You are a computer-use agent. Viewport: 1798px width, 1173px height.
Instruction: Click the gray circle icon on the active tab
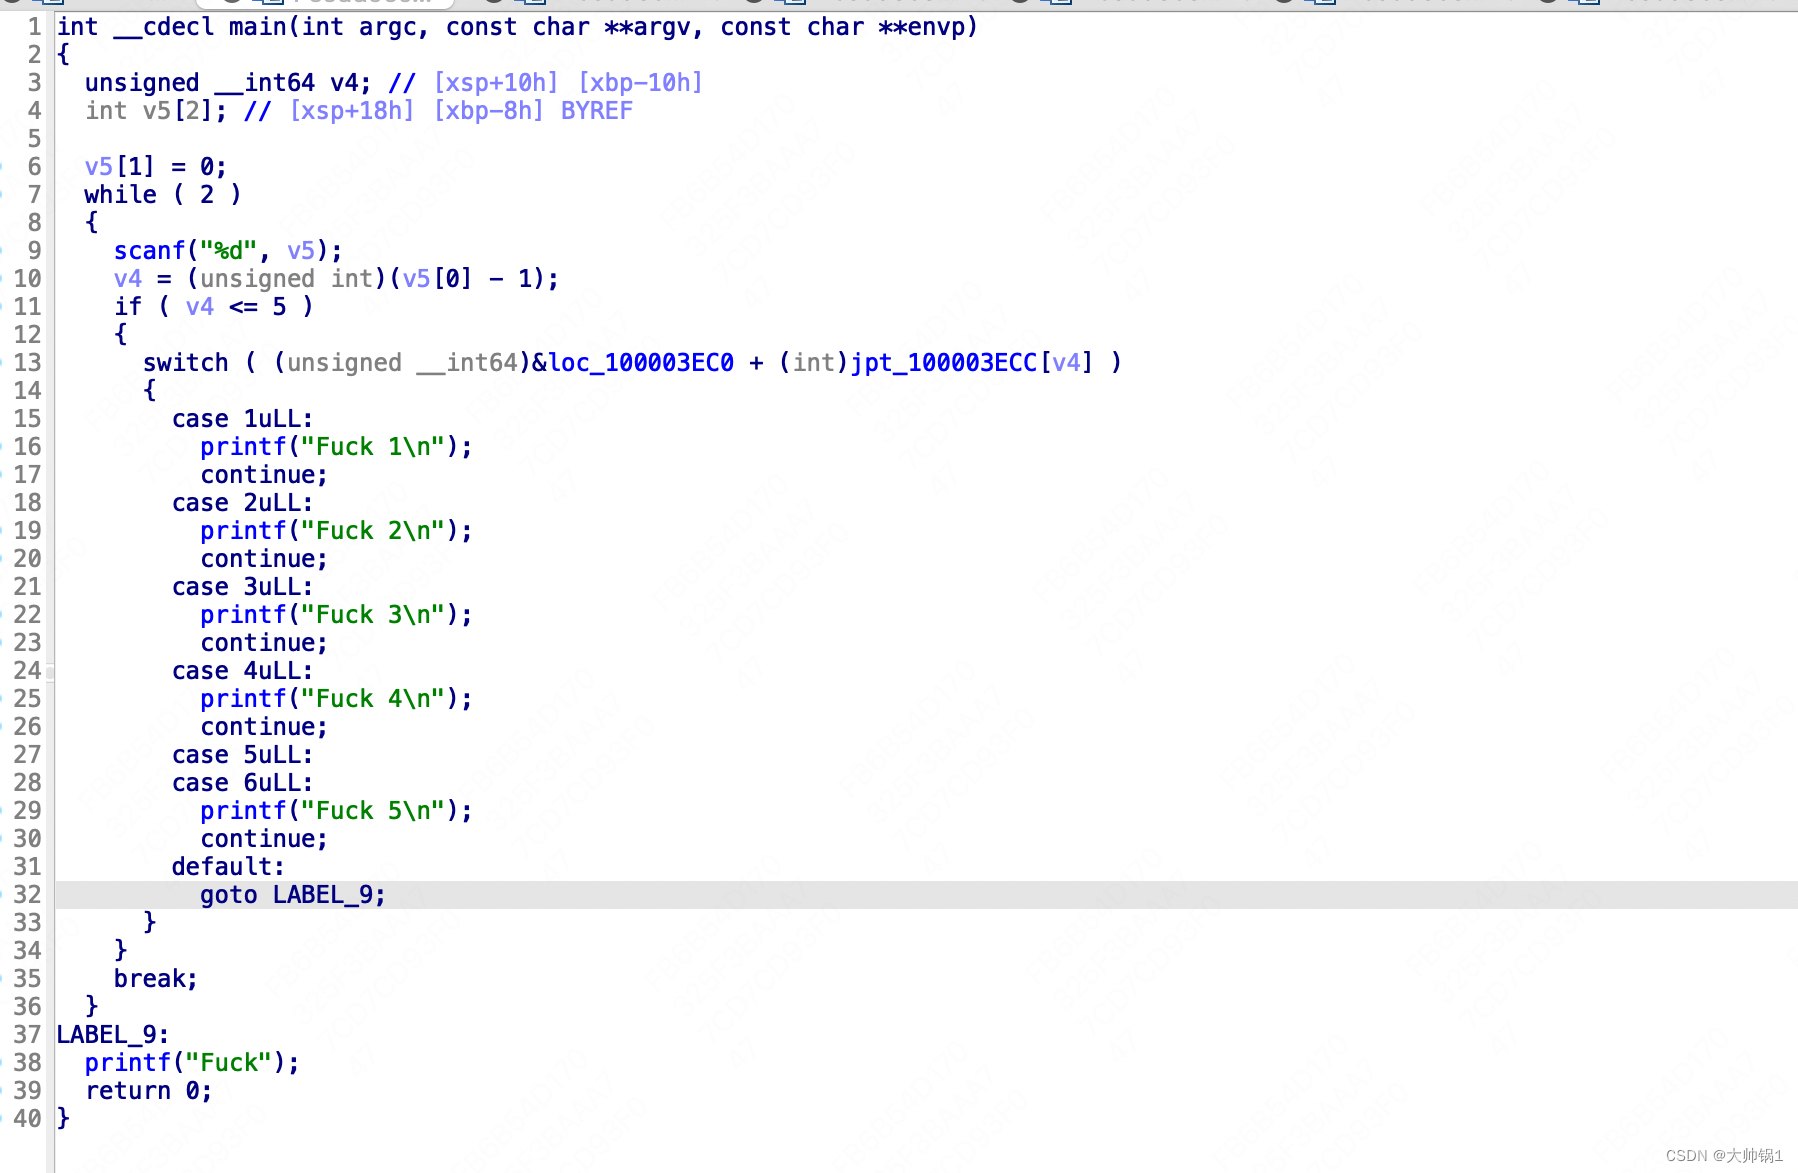click(232, 3)
